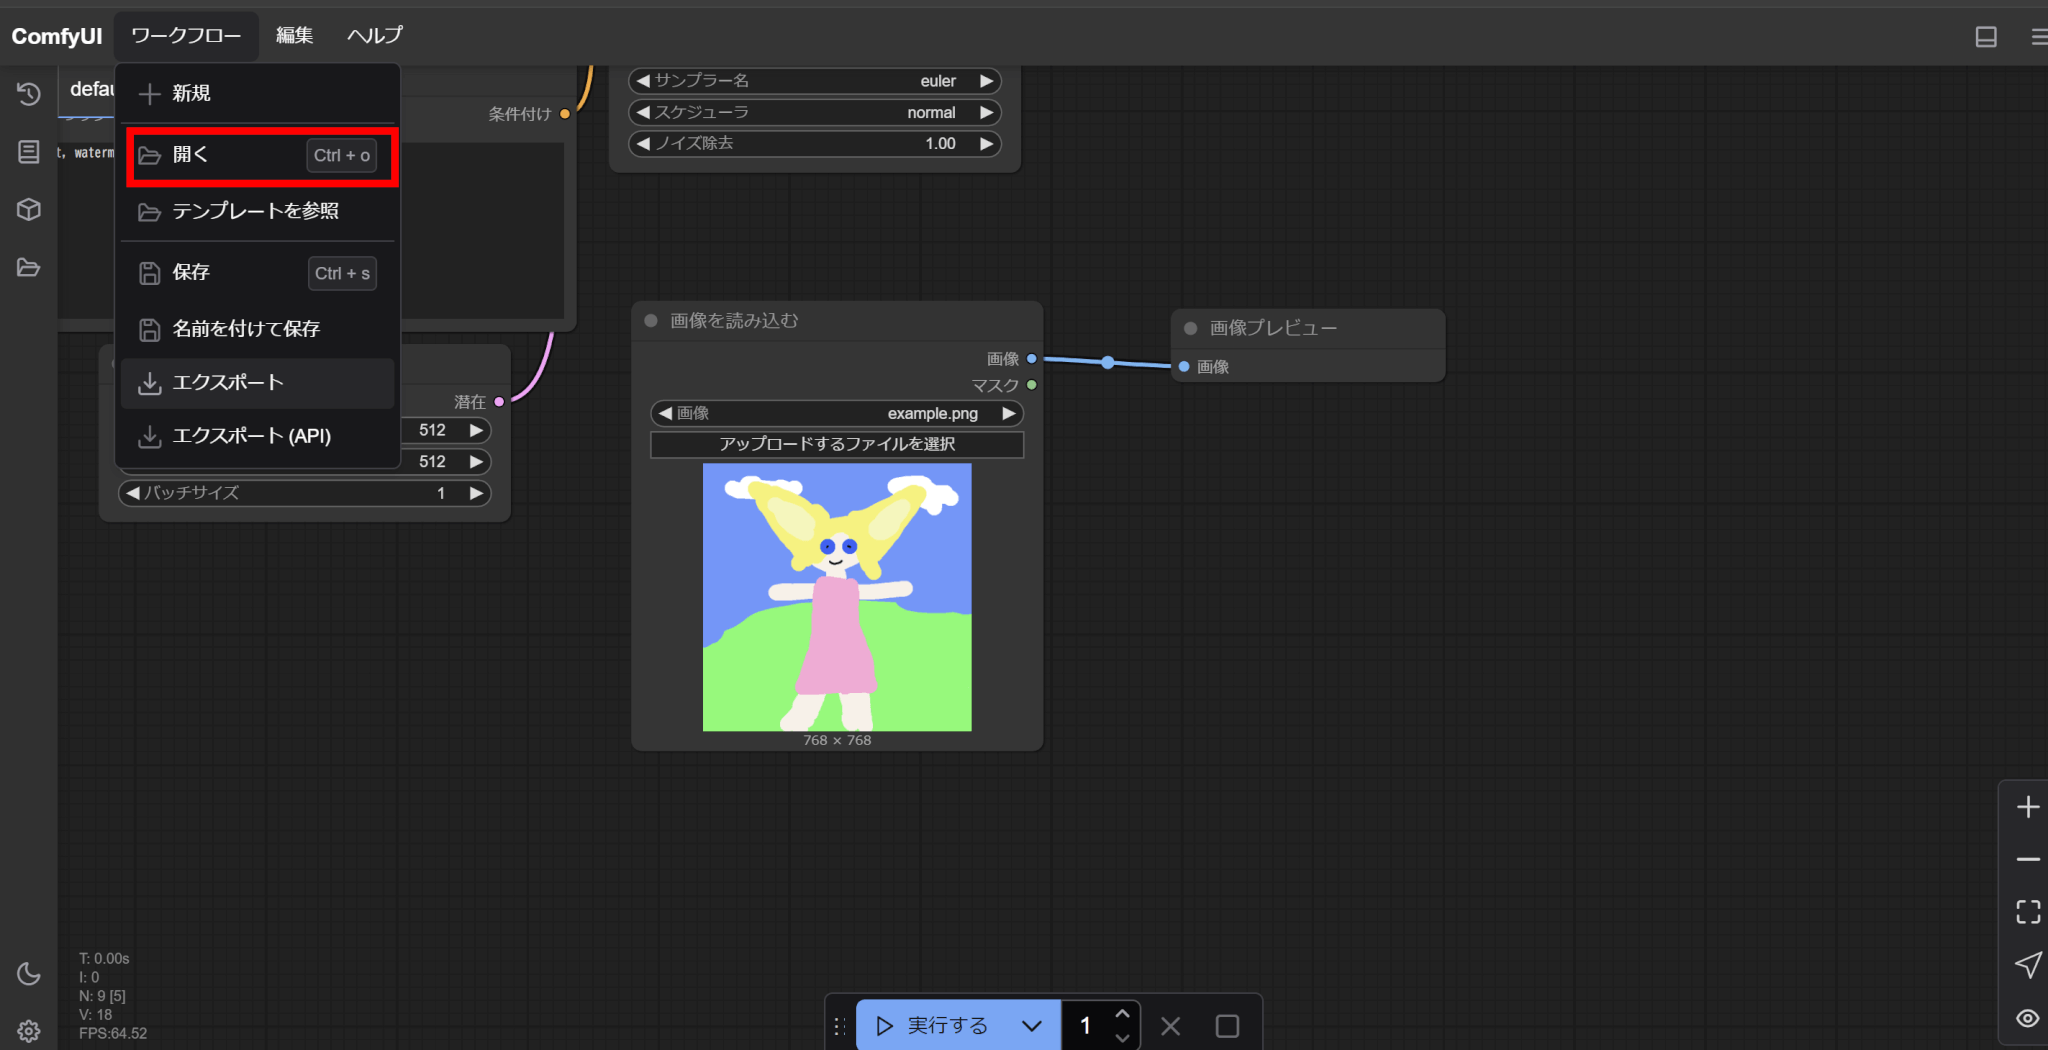
Task: Open the image example.png selector
Action: click(x=836, y=413)
